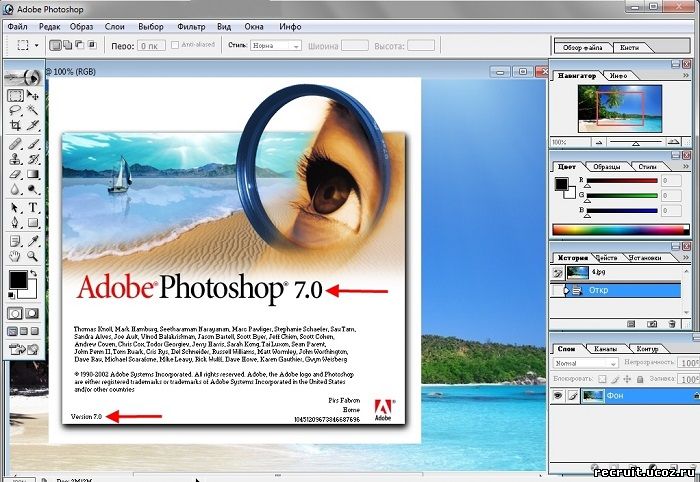Screen dimensions: 700x482
Task: Choose New selection mode in options bar
Action: (x=55, y=45)
